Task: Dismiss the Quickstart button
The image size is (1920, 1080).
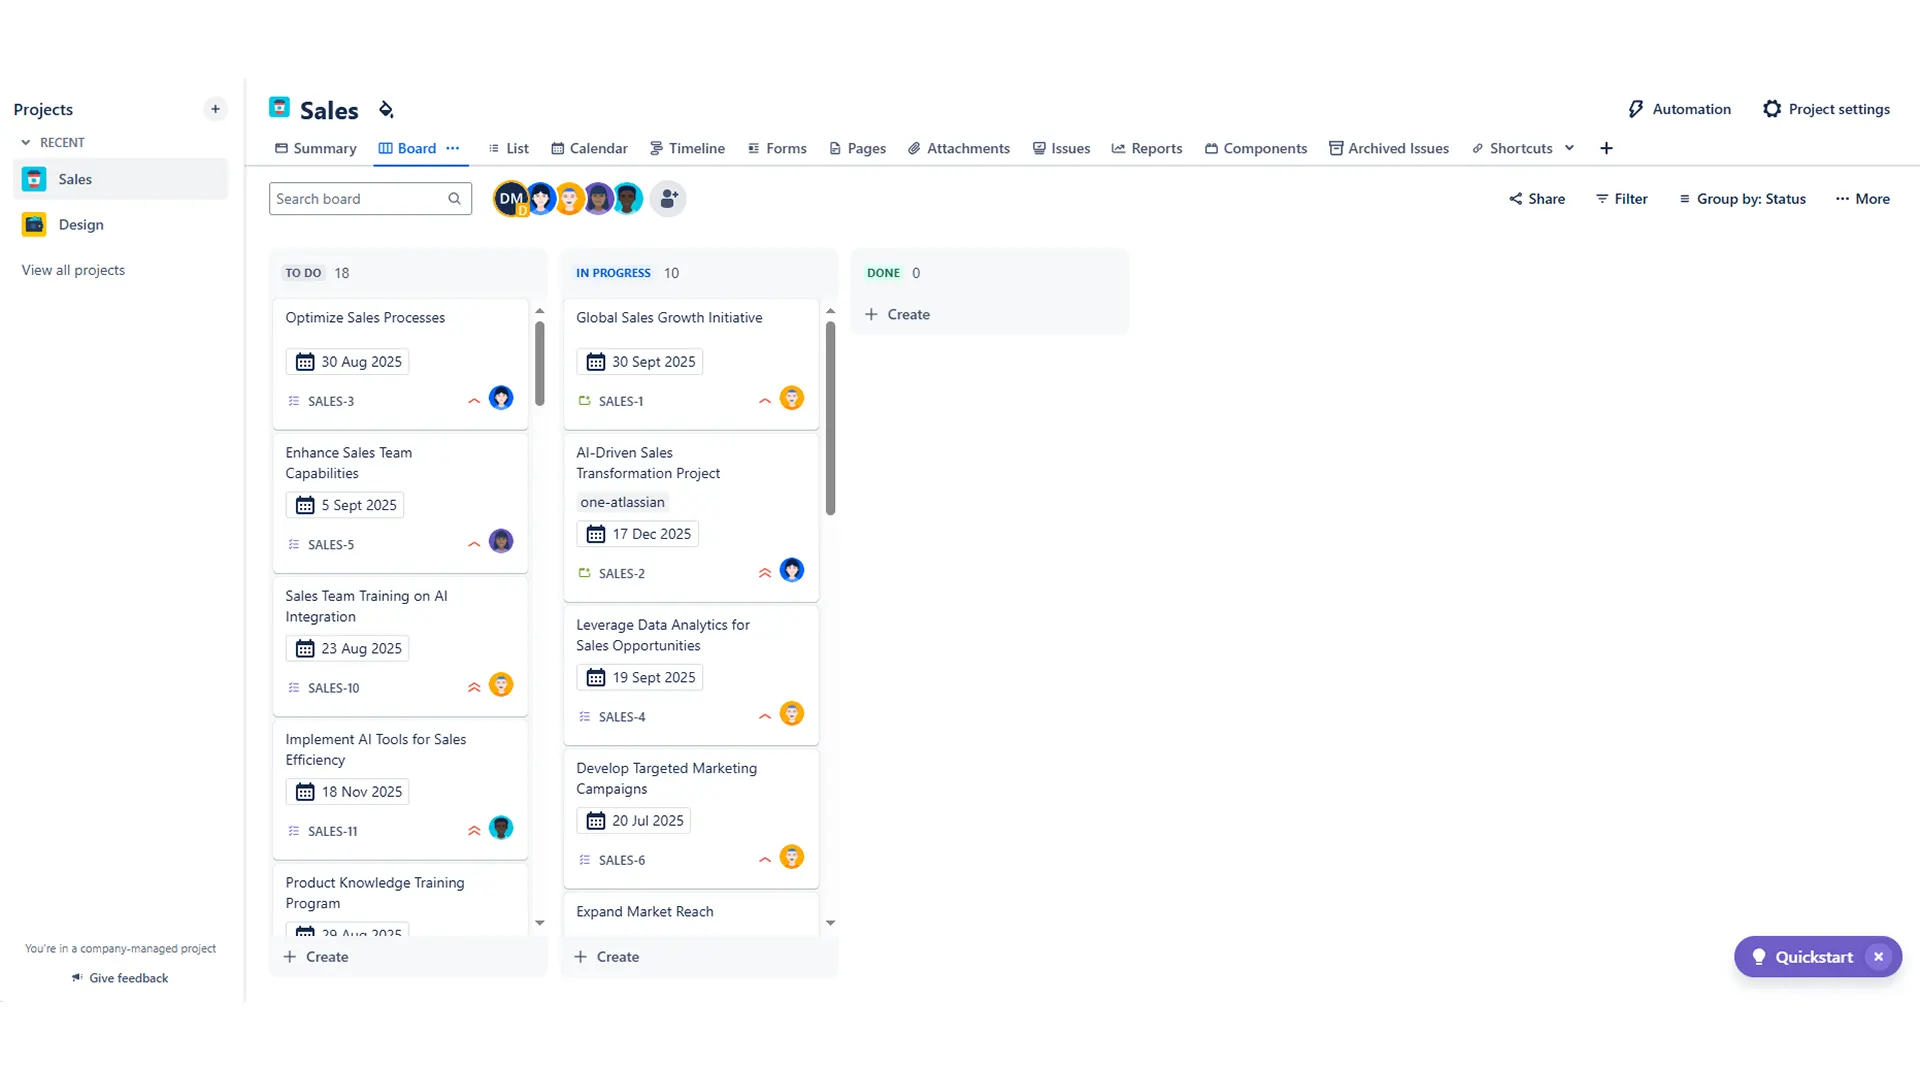Action: coord(1879,957)
